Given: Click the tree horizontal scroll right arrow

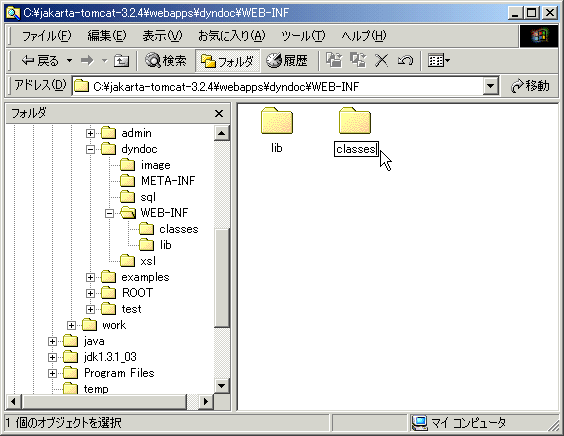Looking at the screenshot, I should [206, 401].
